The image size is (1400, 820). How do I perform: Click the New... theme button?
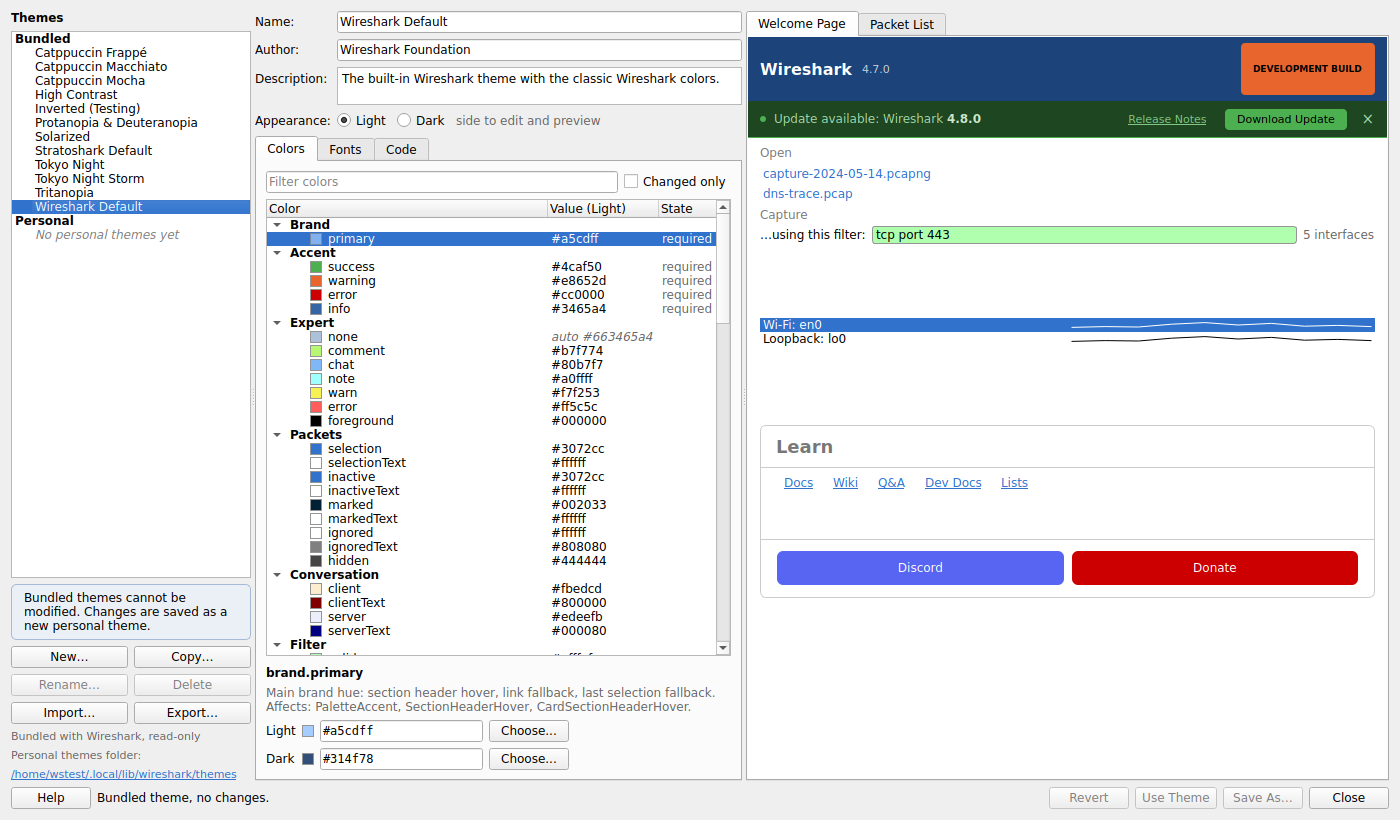coord(69,657)
